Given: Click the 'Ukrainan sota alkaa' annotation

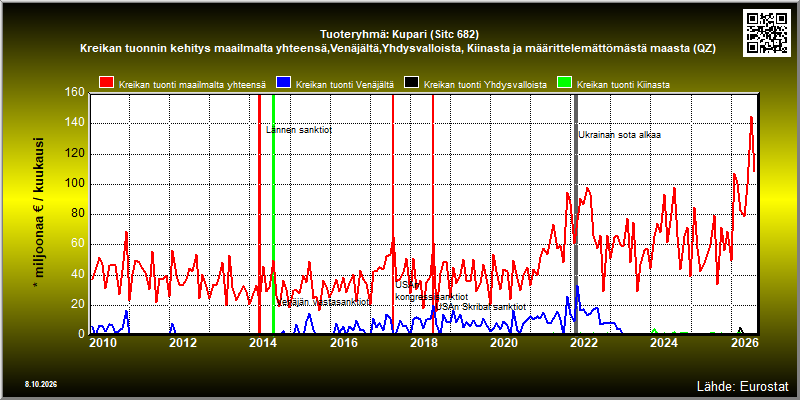Looking at the screenshot, I should [x=619, y=135].
